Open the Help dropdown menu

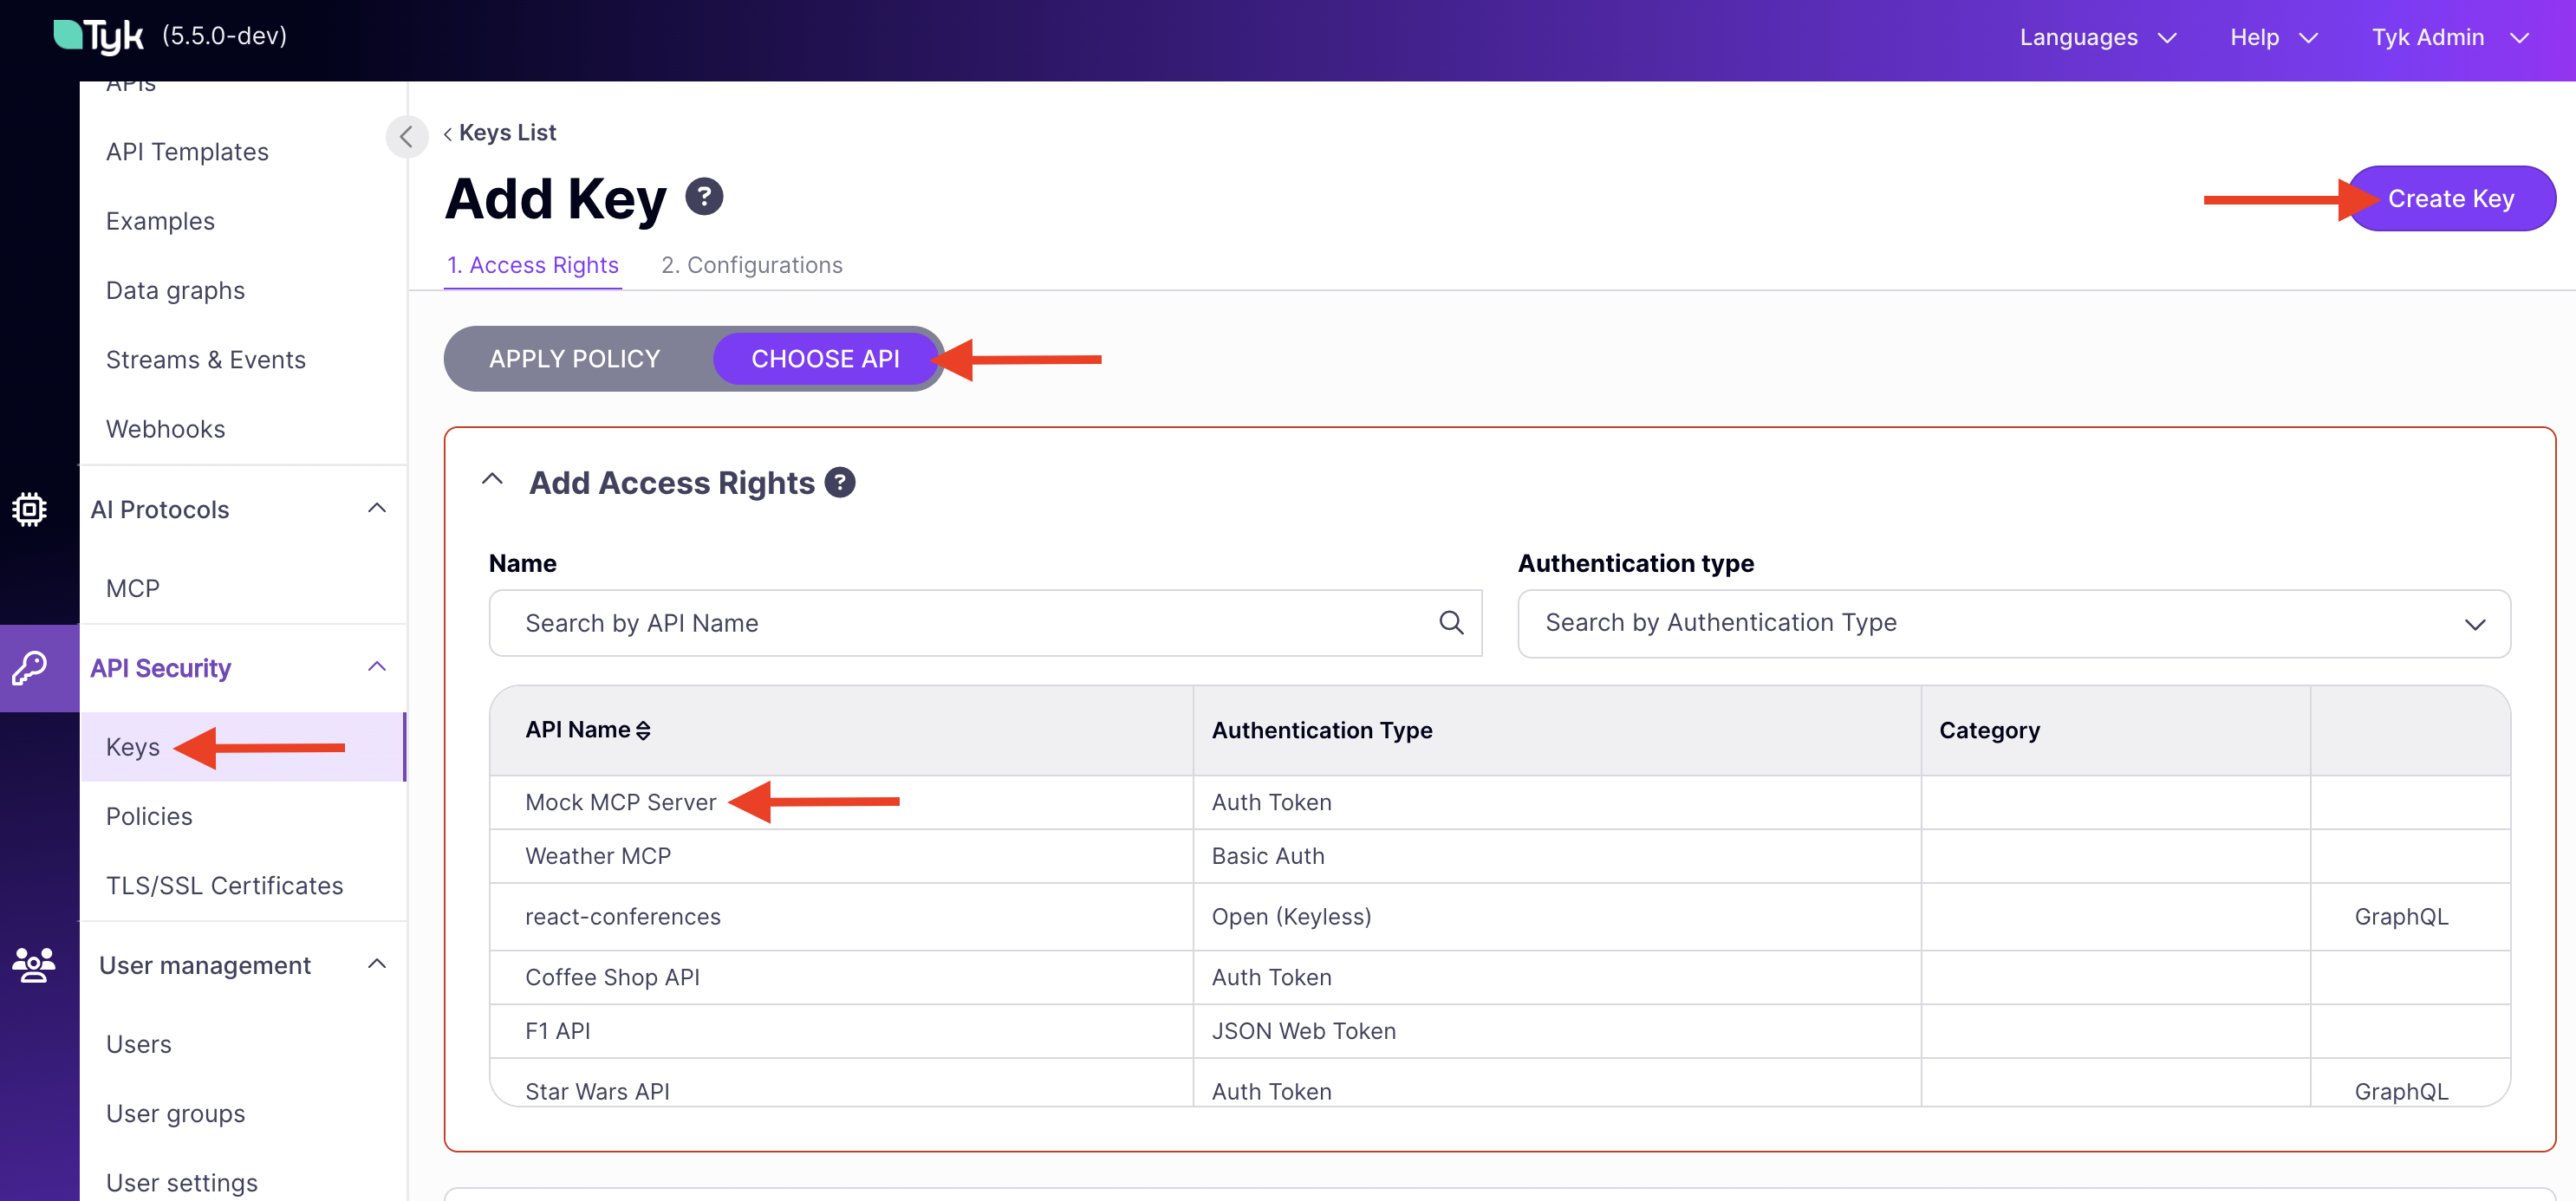[x=2274, y=37]
